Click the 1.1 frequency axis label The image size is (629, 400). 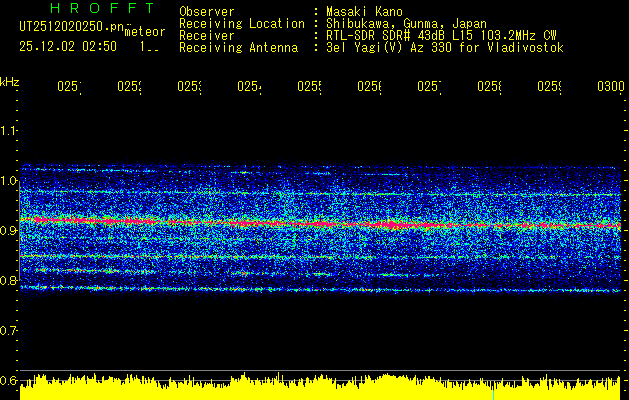(x=8, y=130)
